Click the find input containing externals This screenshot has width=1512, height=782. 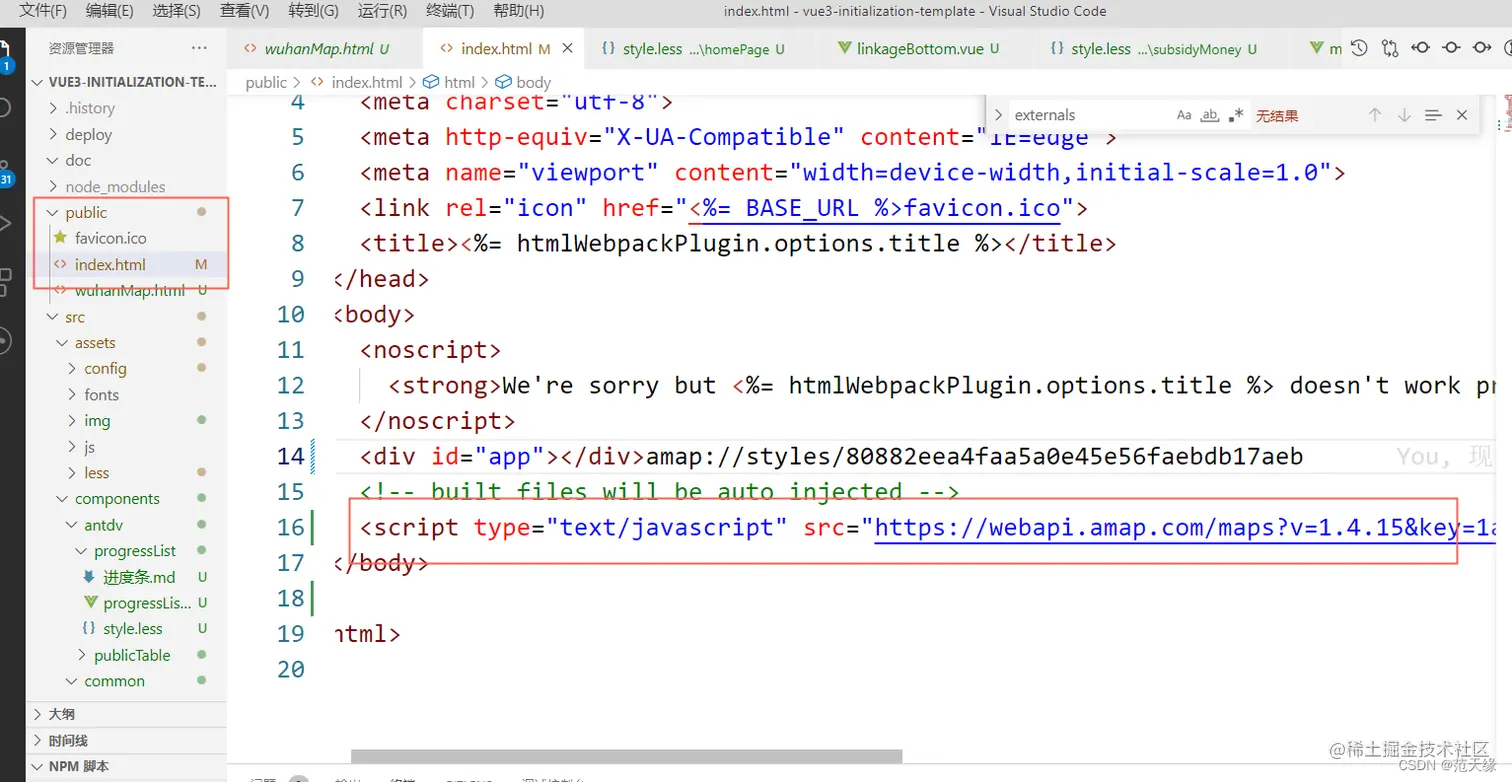[1090, 115]
